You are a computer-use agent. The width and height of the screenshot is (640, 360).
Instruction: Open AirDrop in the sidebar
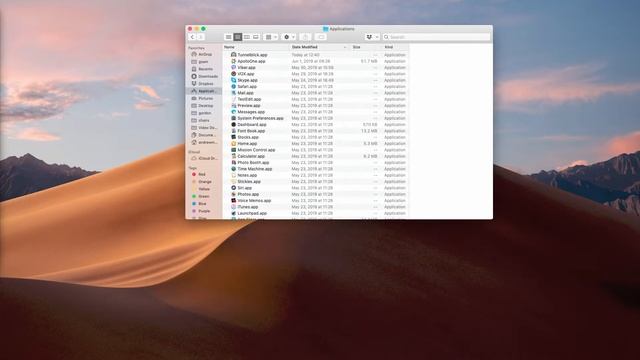[203, 54]
